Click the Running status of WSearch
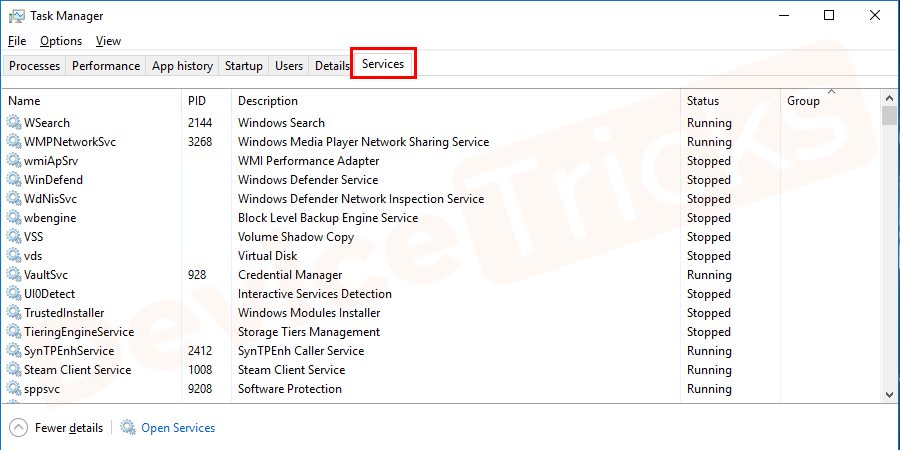Viewport: 900px width, 450px height. 709,123
